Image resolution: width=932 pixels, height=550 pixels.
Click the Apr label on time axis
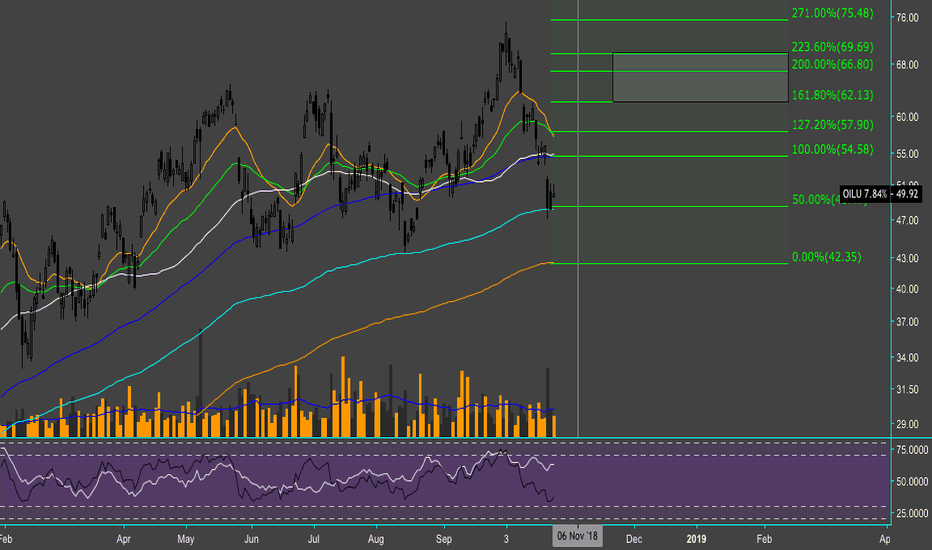(x=123, y=539)
